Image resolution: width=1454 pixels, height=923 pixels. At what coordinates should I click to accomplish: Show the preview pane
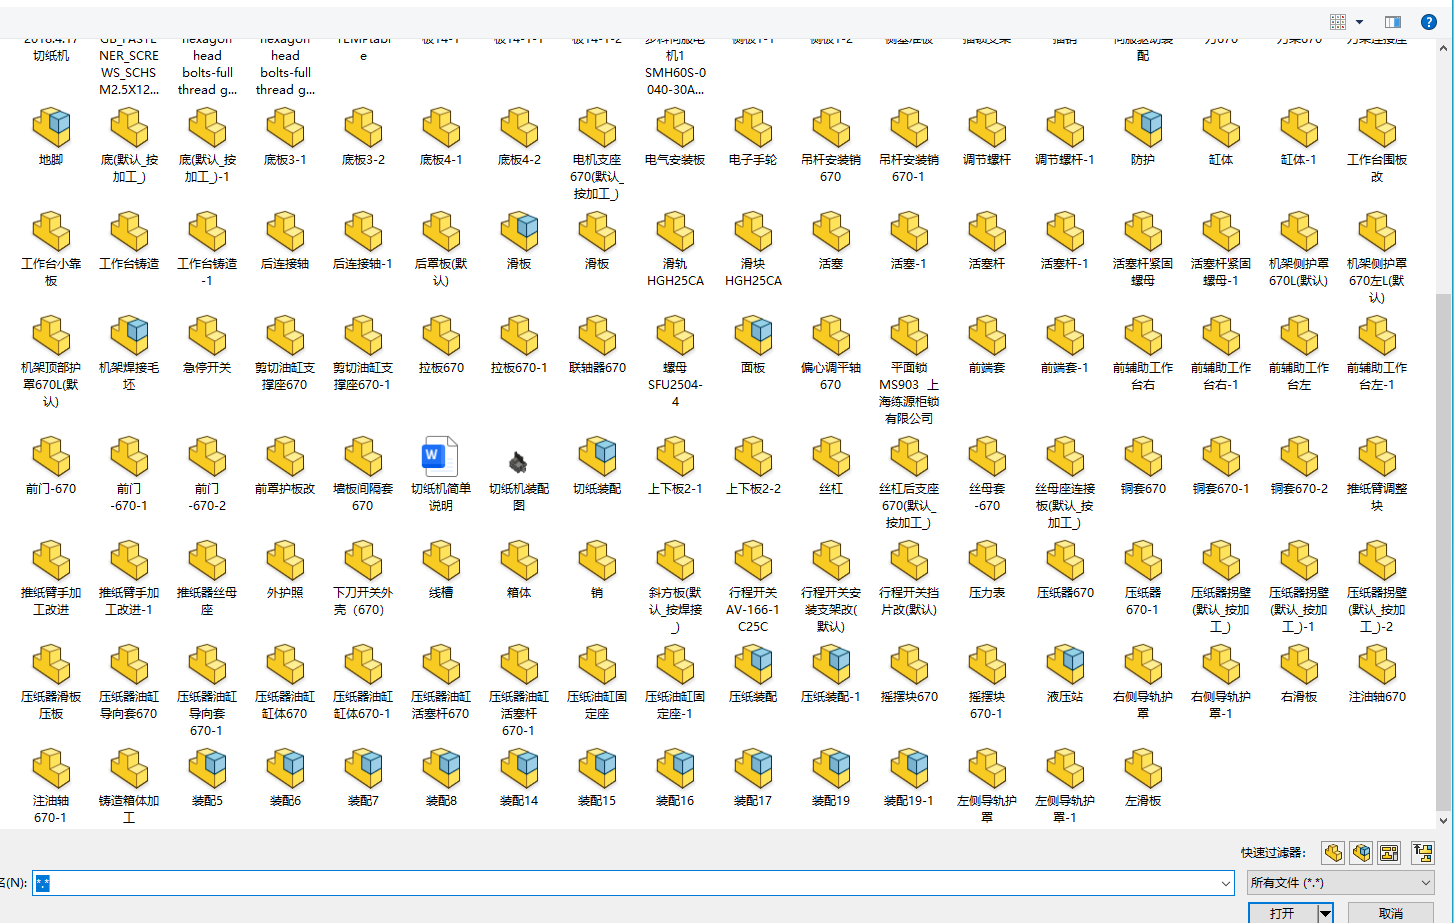point(1393,22)
